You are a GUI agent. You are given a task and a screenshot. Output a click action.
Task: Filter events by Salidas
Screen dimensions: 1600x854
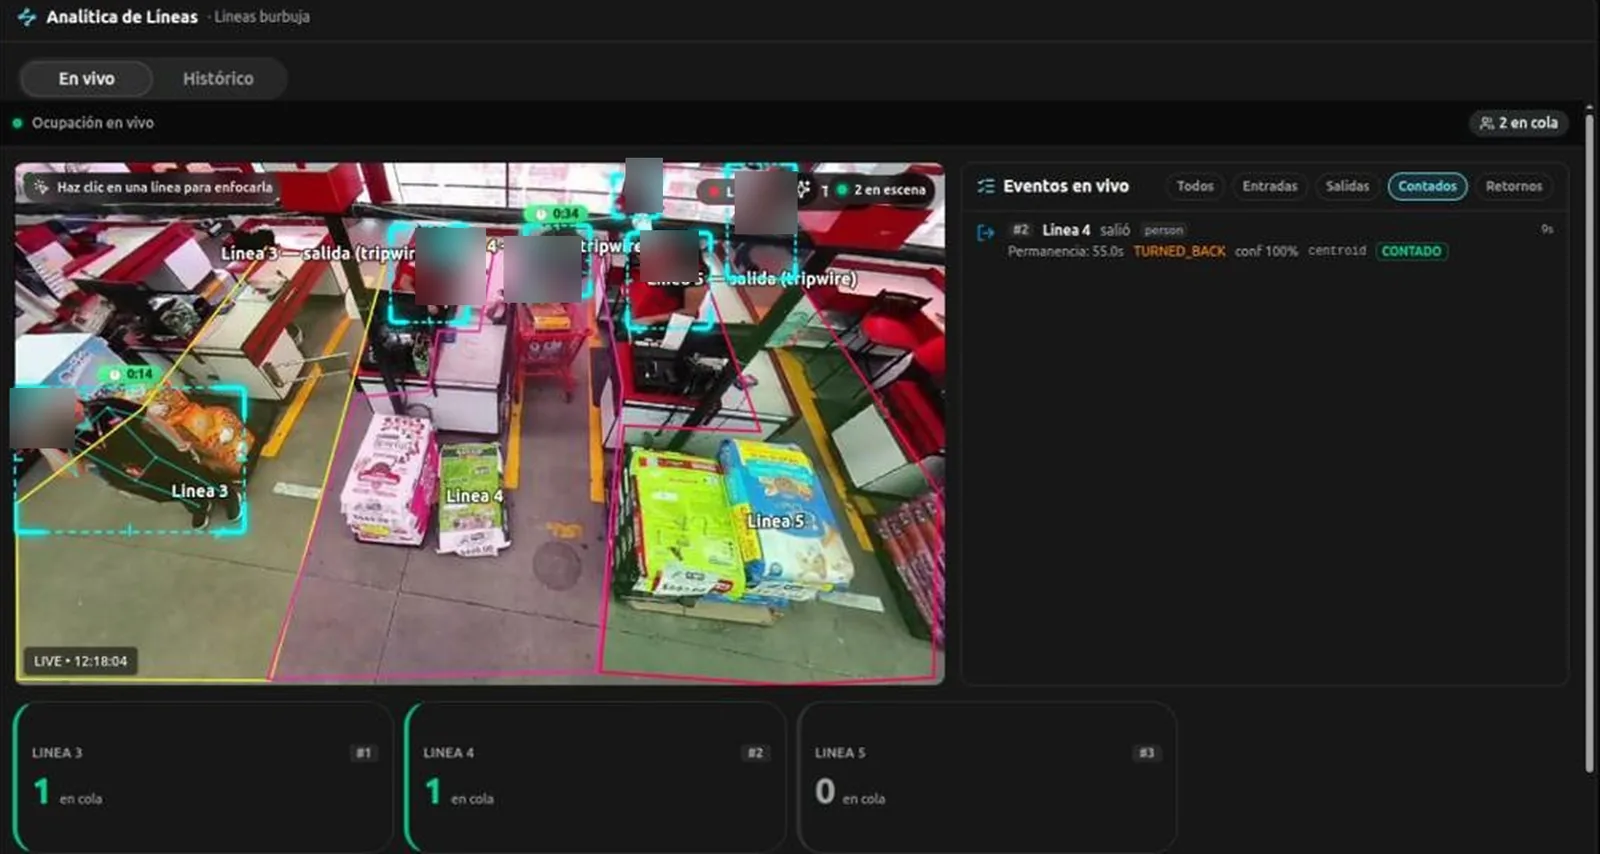[1347, 186]
